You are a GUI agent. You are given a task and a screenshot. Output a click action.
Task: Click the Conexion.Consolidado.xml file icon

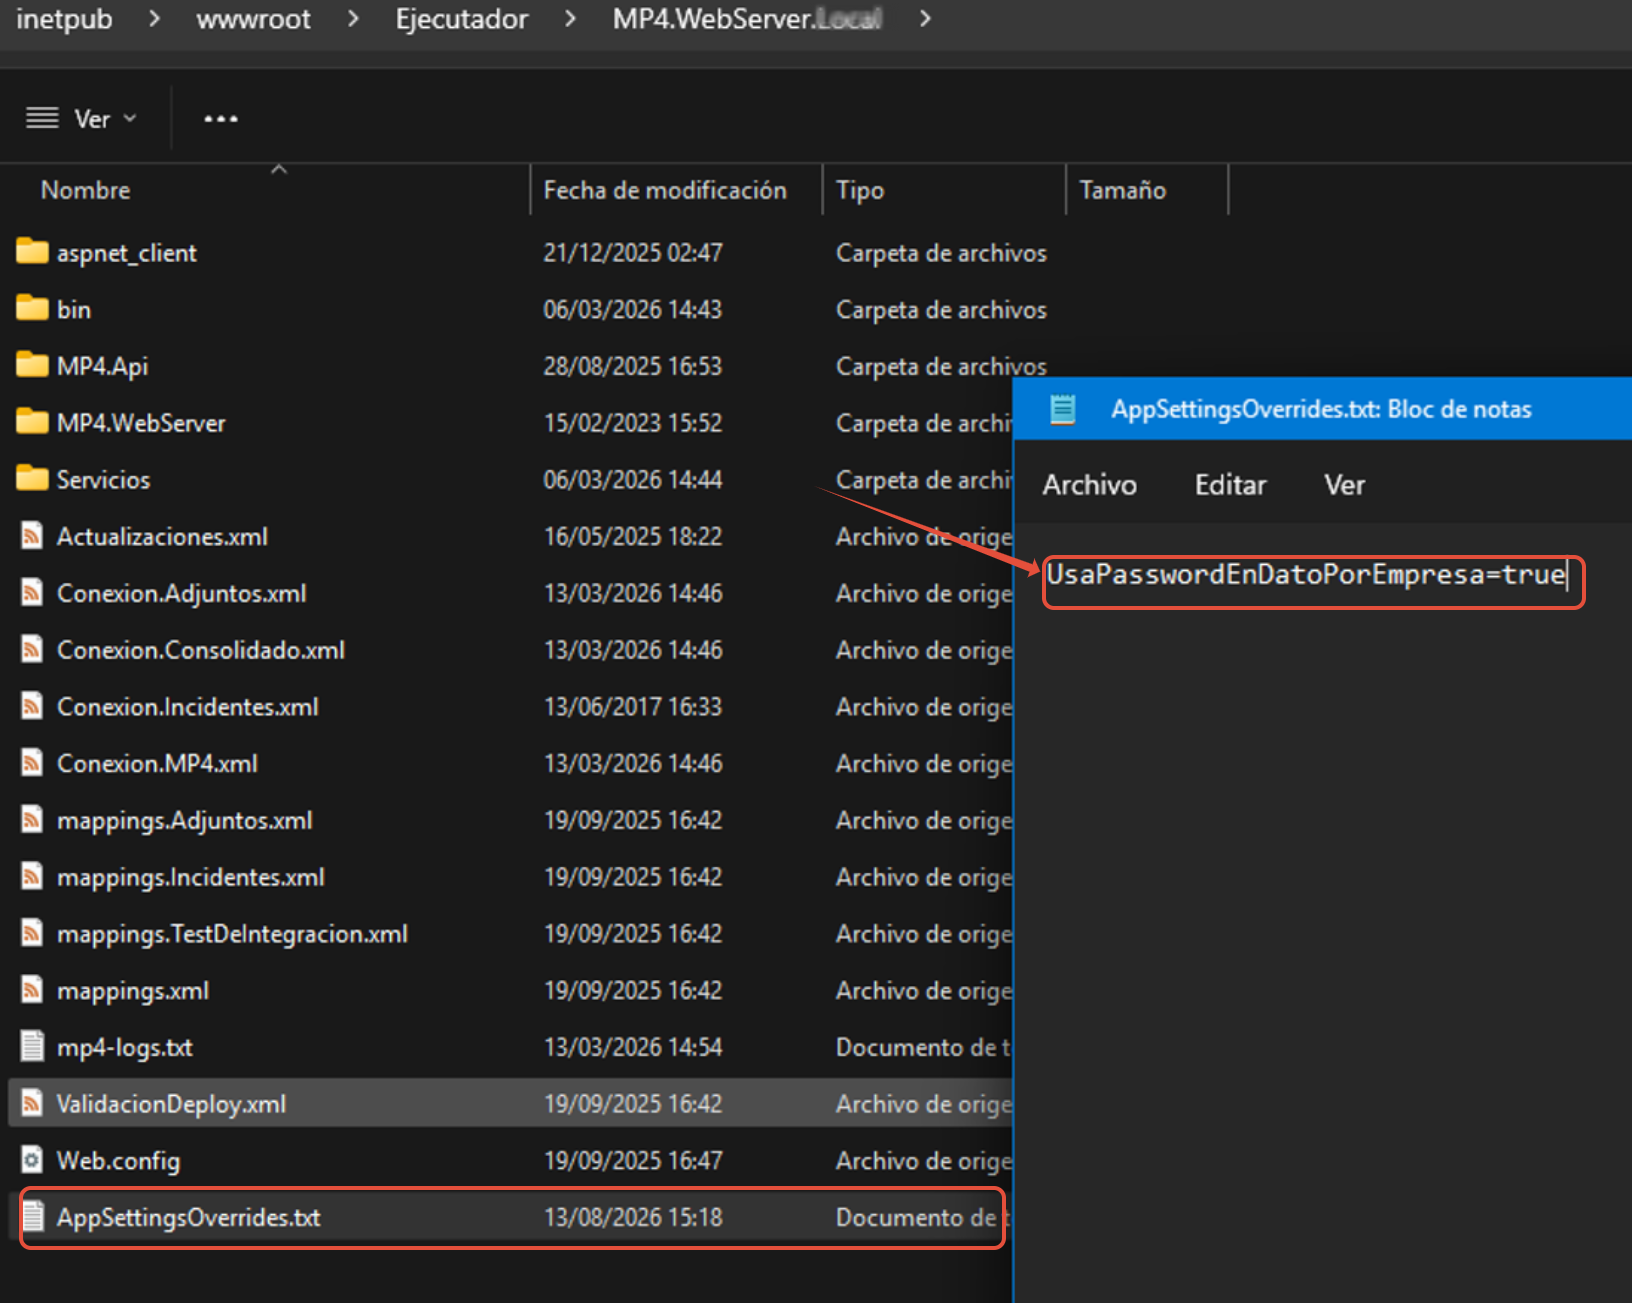click(32, 650)
